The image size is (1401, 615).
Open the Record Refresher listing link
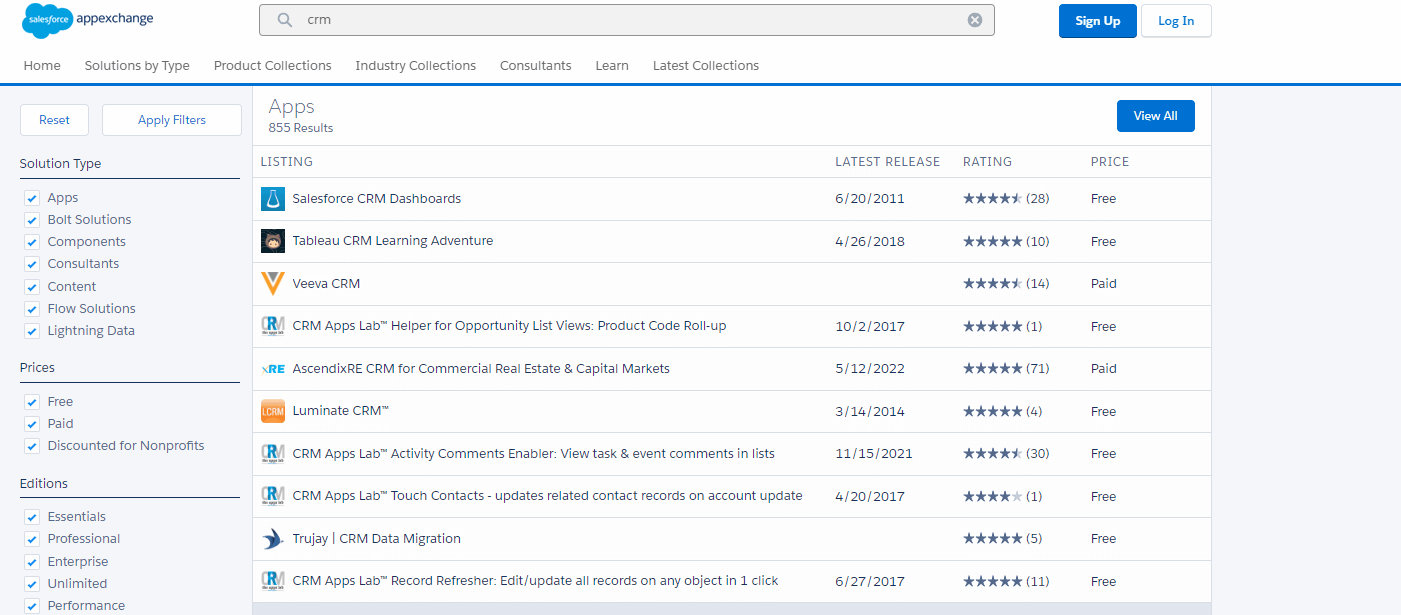pos(535,581)
